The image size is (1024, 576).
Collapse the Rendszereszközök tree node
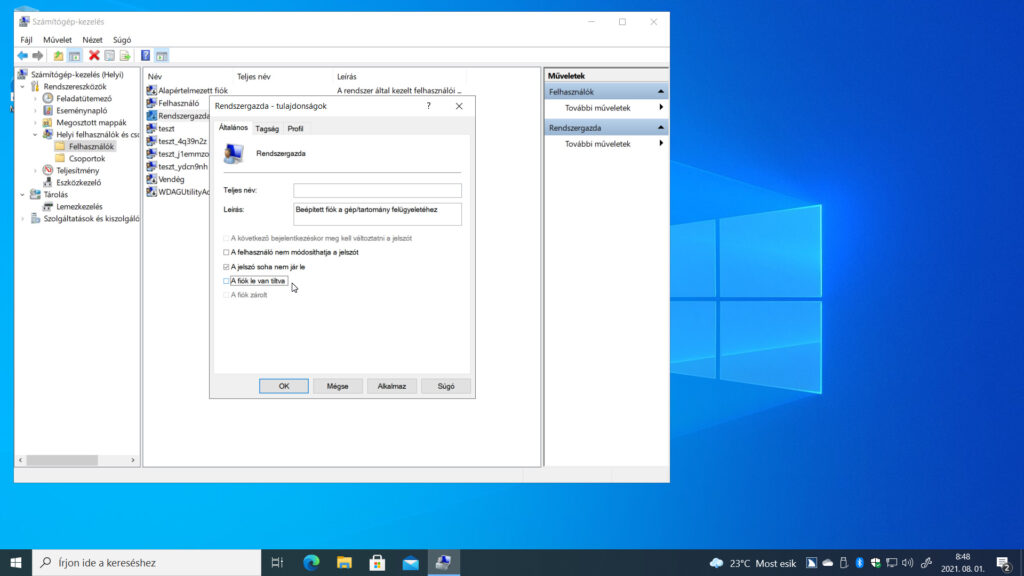click(x=23, y=87)
